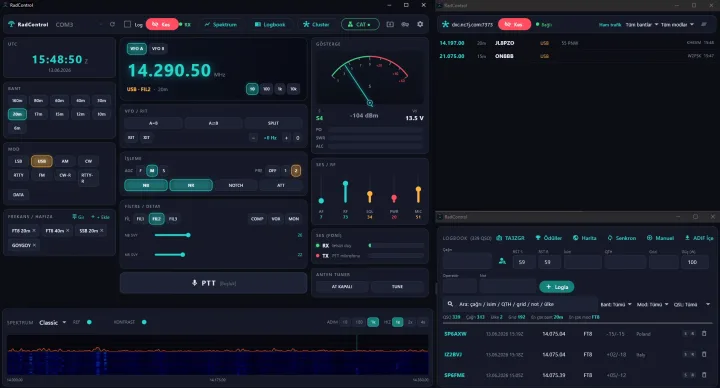Open the Classic spectrum style dropdown

[x=52, y=322]
